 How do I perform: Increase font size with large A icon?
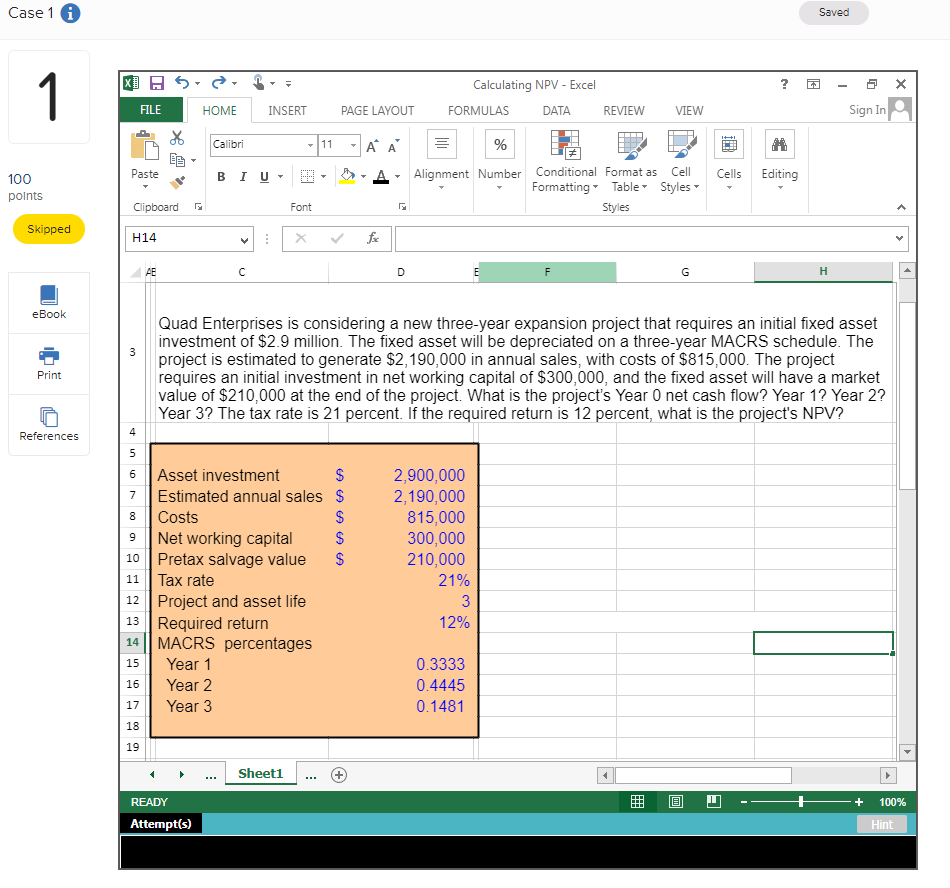(372, 145)
